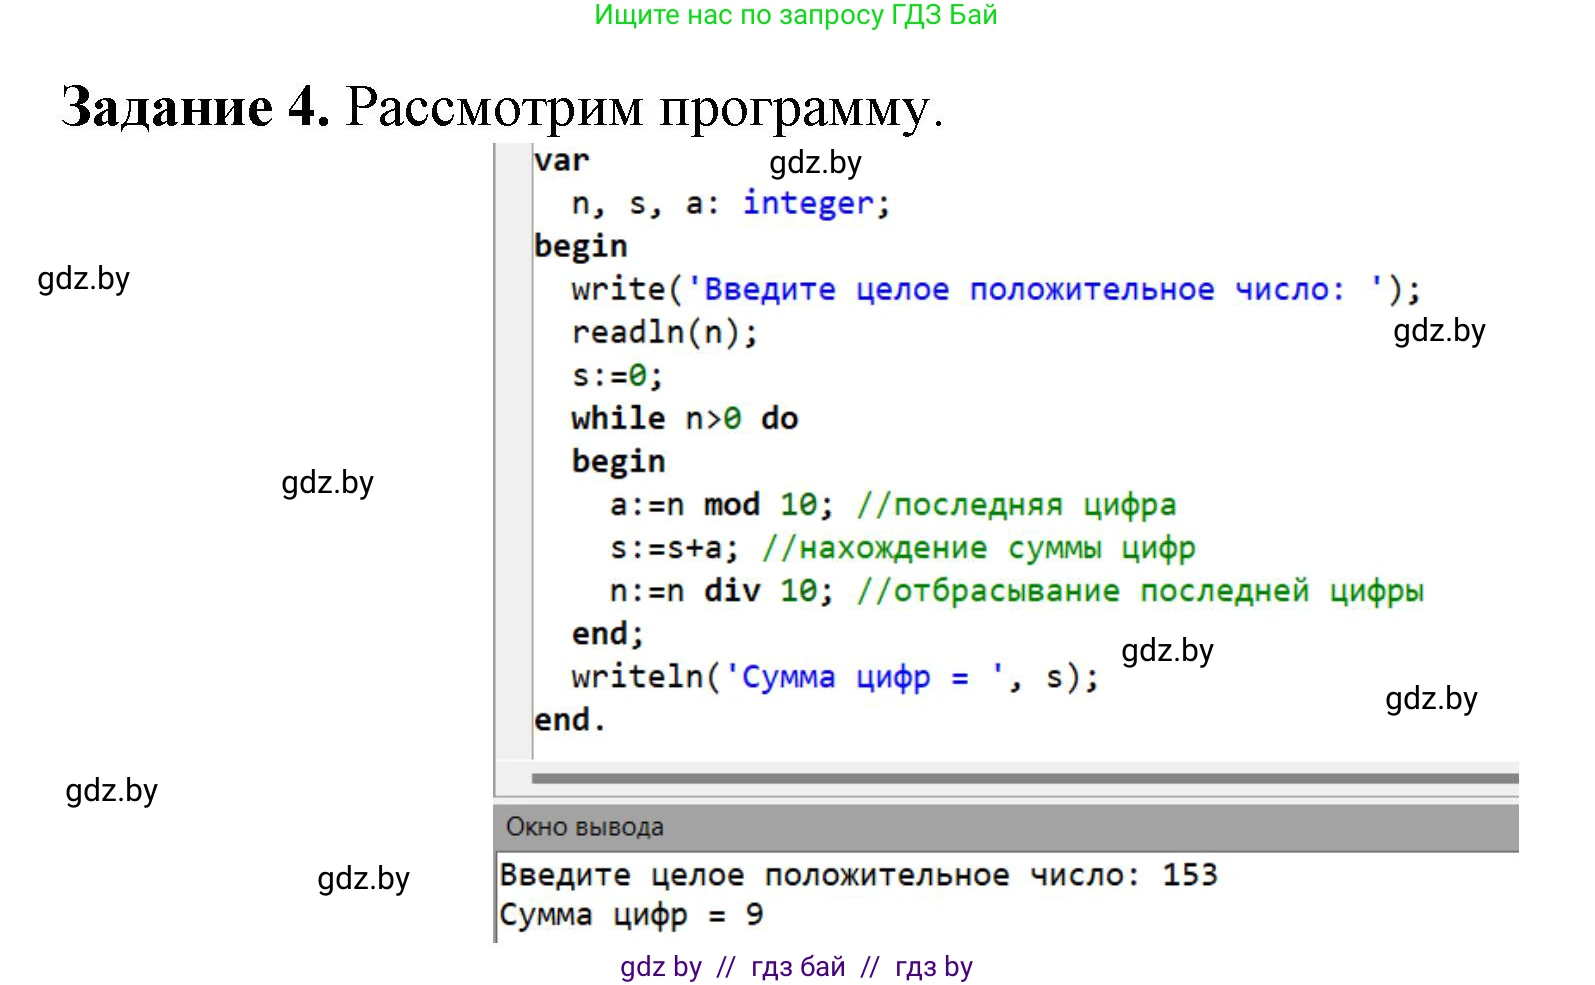Select the "integer" type in variable declaration

tap(808, 203)
